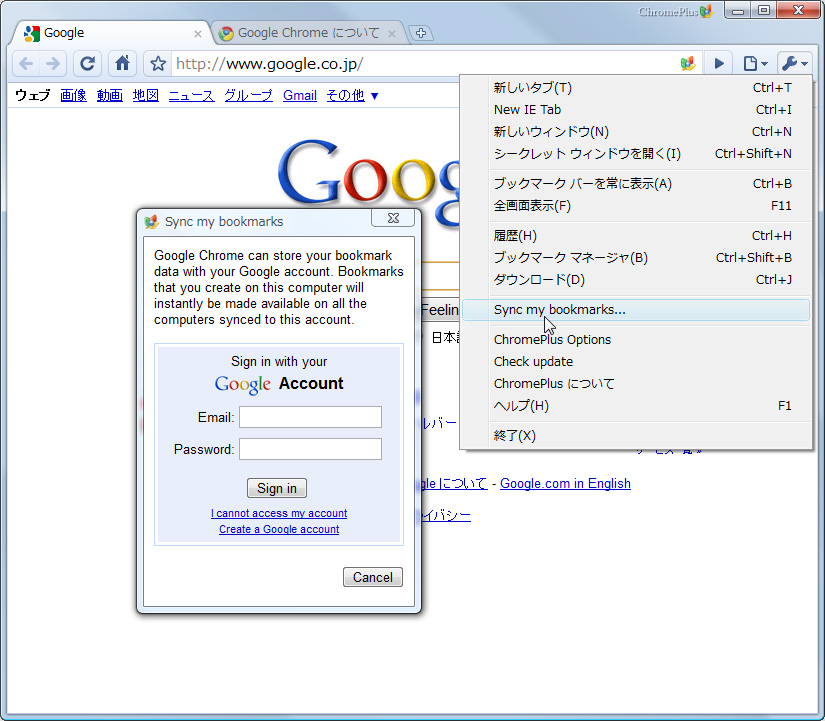Cancel the Sync my bookmarks dialog
The height and width of the screenshot is (721, 825).
[372, 577]
